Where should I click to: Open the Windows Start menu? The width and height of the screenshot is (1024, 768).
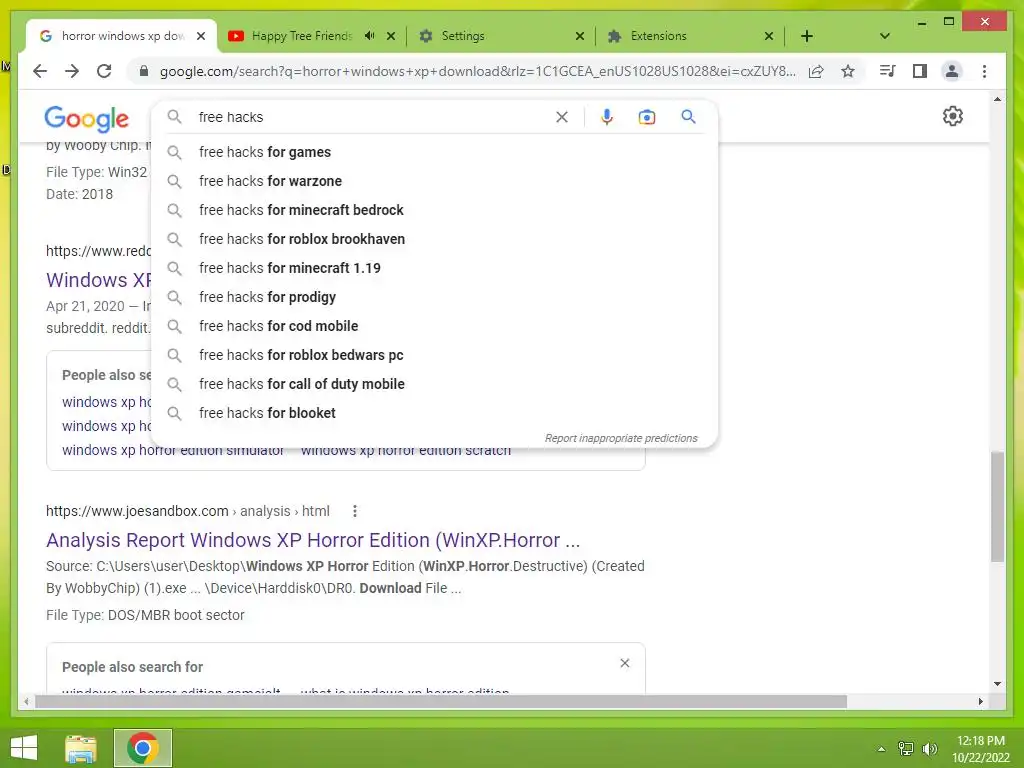pyautogui.click(x=24, y=748)
